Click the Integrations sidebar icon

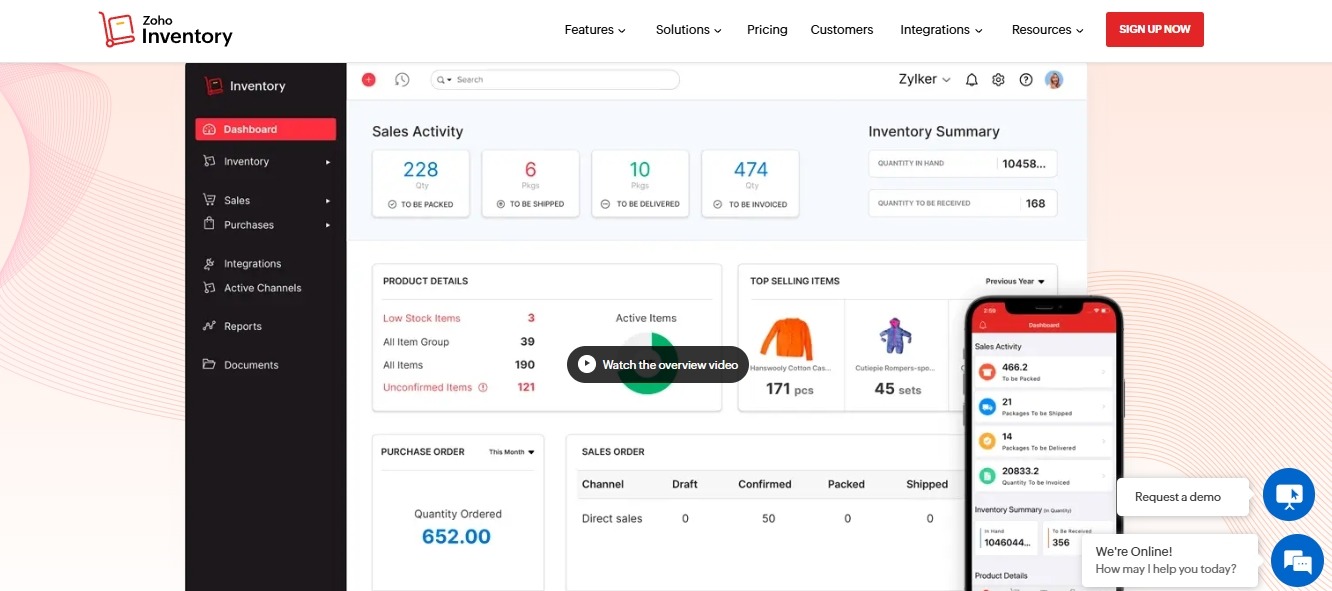tap(209, 264)
